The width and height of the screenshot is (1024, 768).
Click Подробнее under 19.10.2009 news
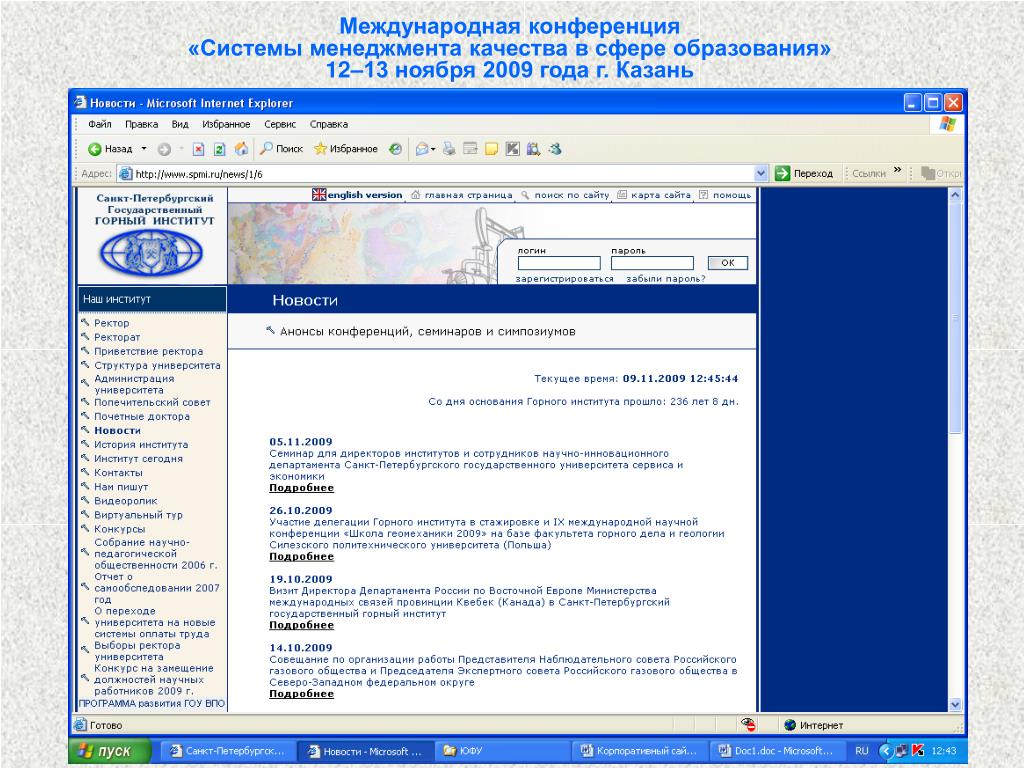(302, 626)
